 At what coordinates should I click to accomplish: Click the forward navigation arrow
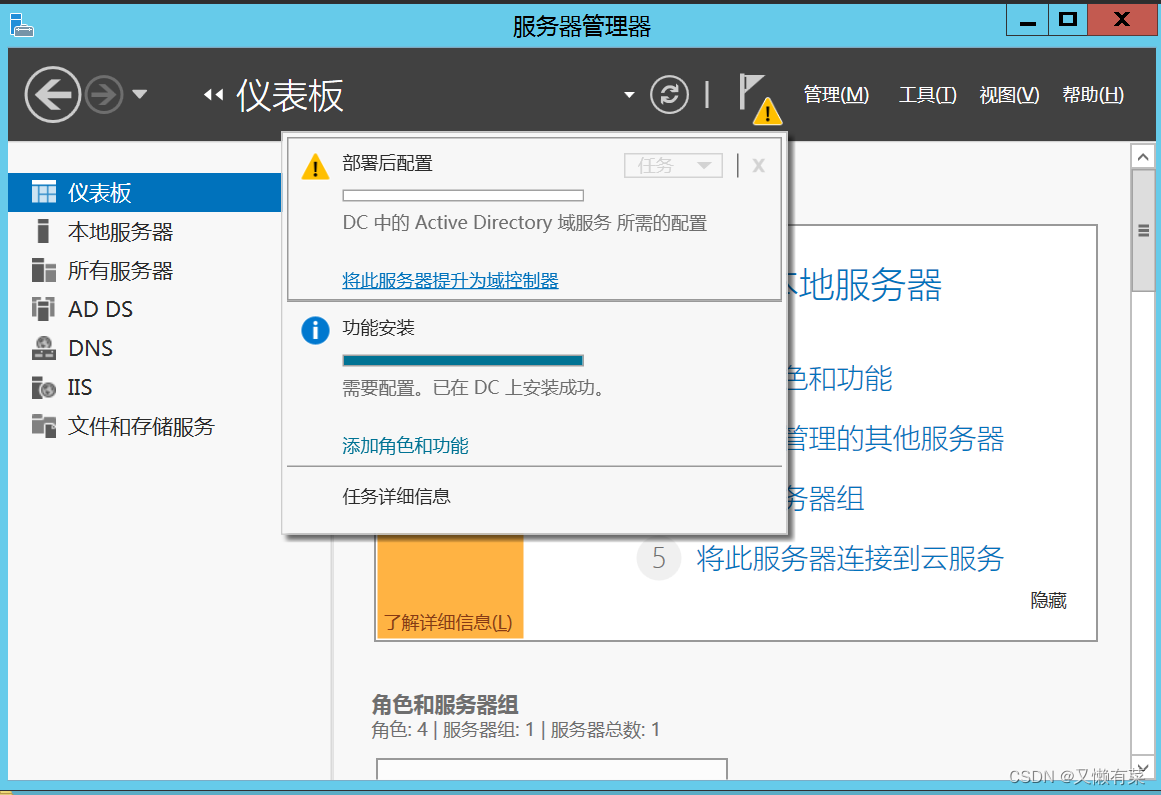point(104,95)
